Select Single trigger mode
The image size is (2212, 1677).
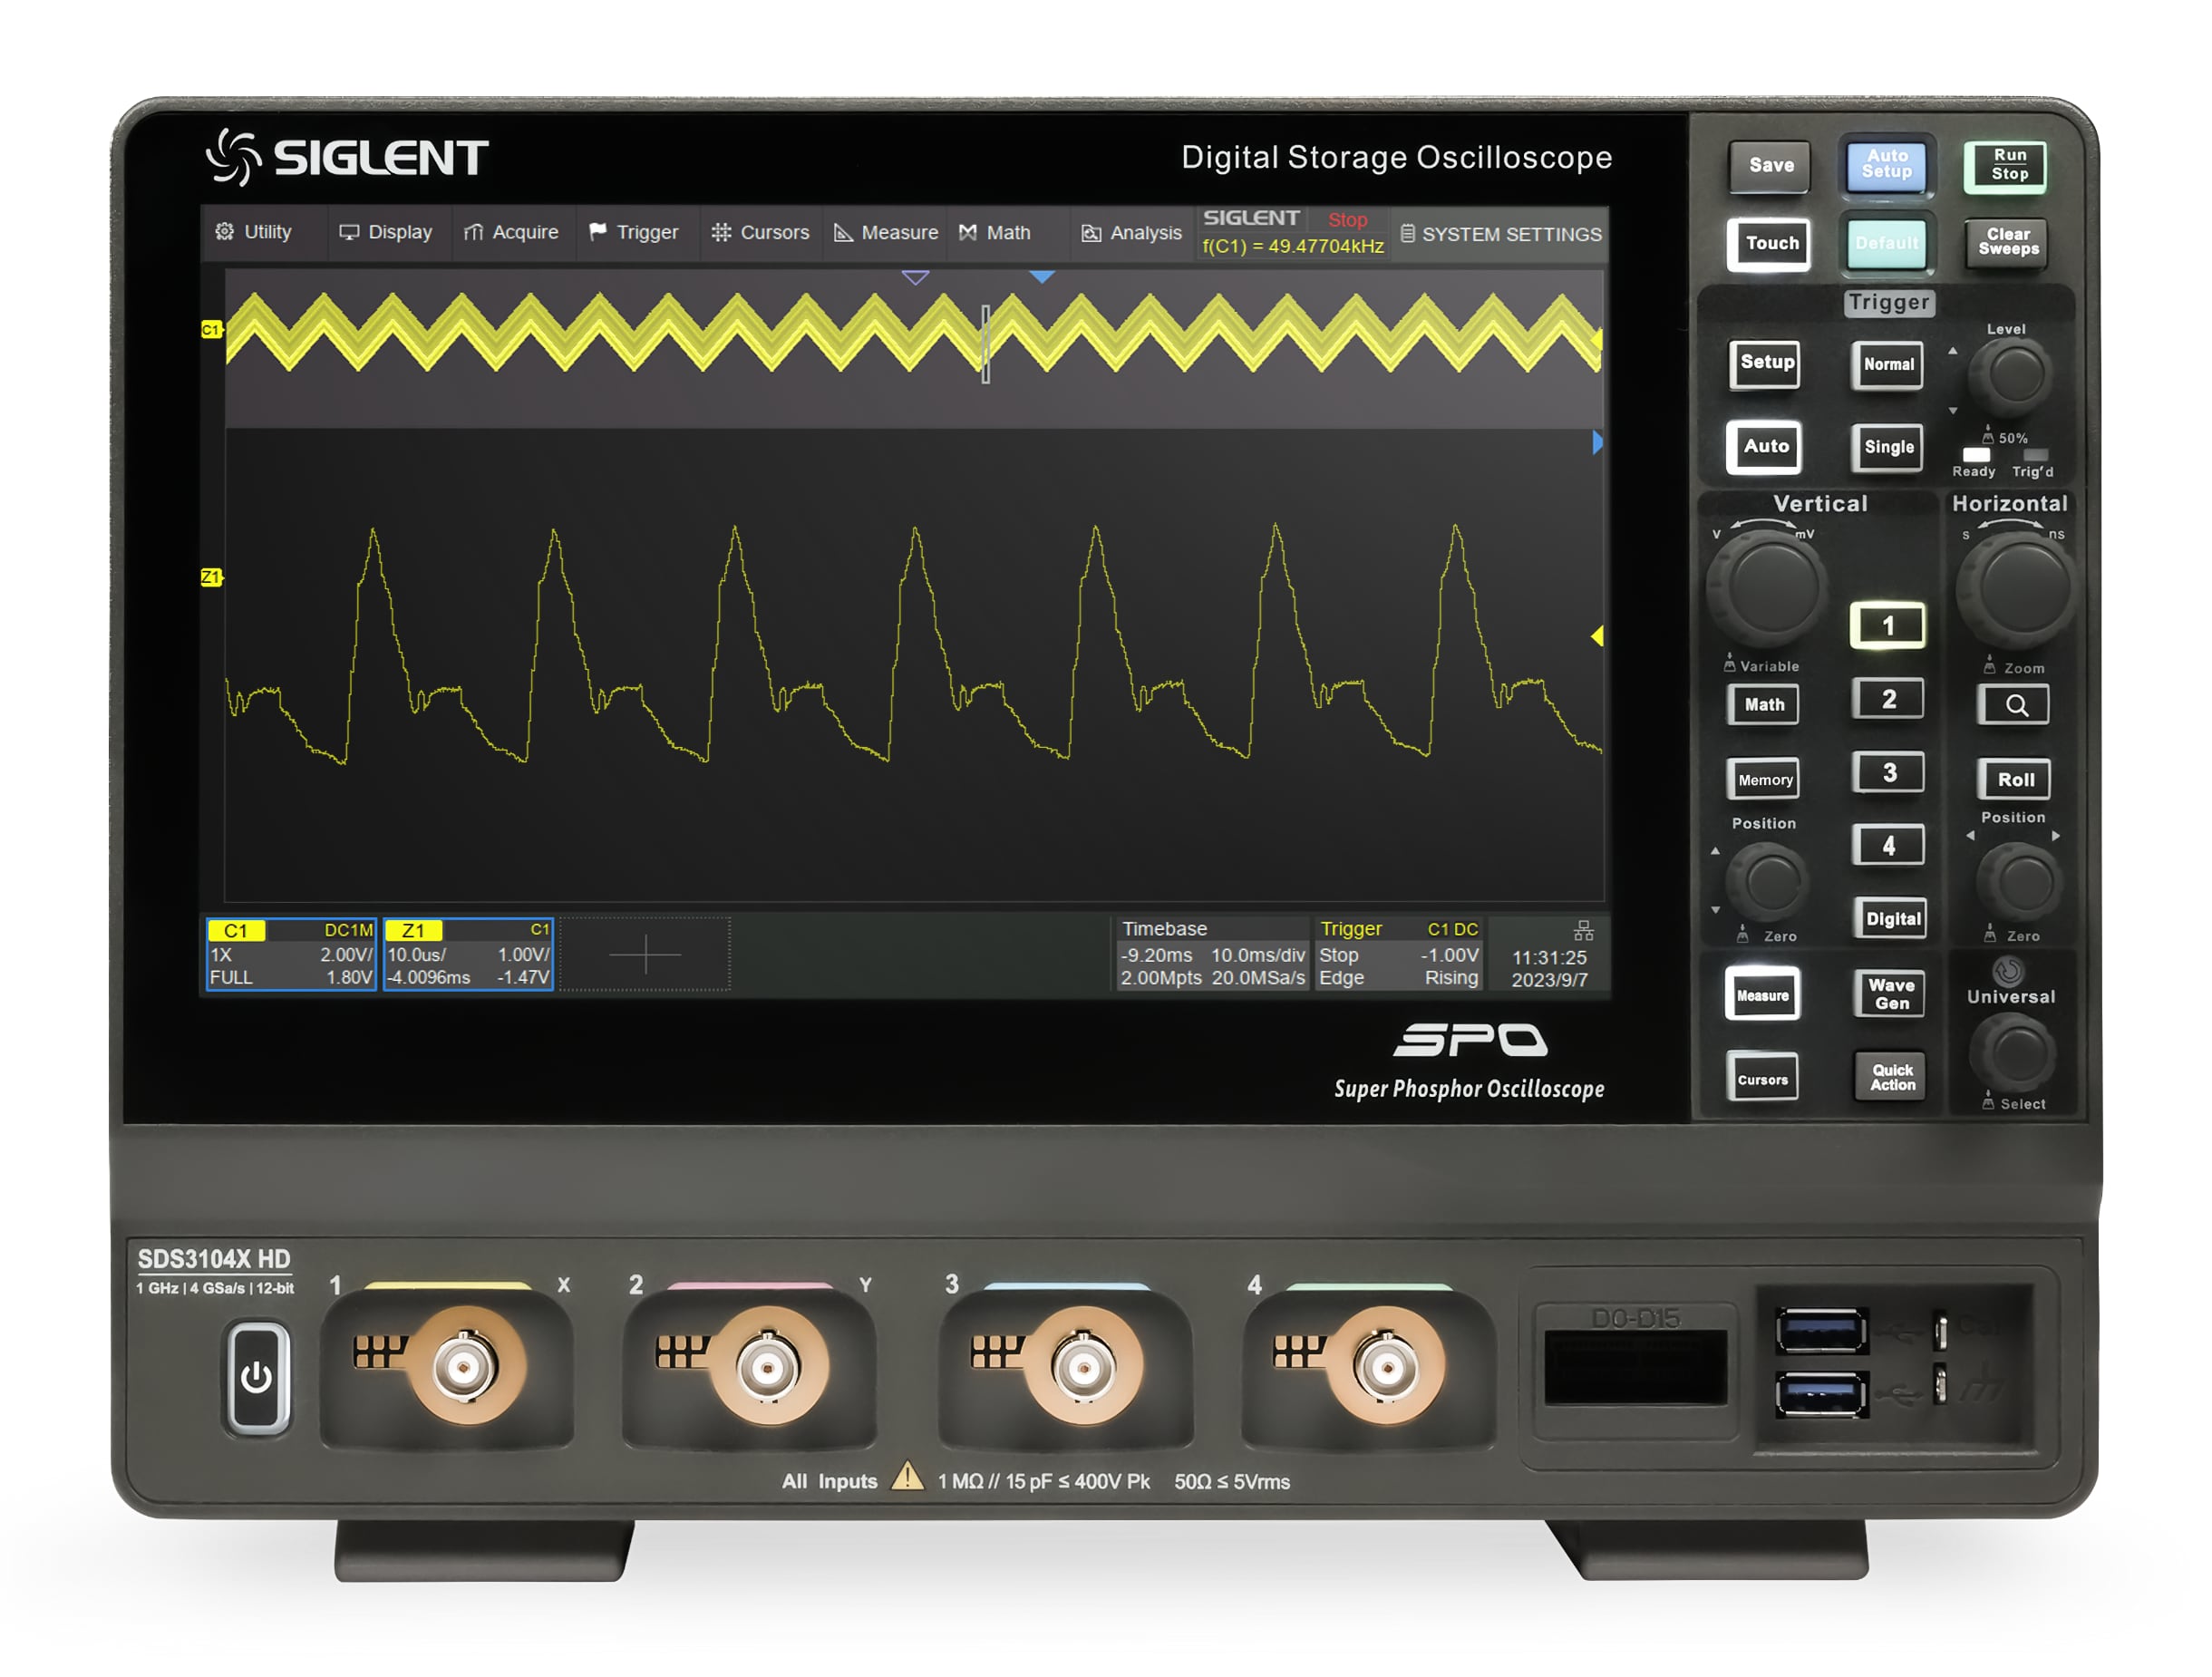point(1889,447)
